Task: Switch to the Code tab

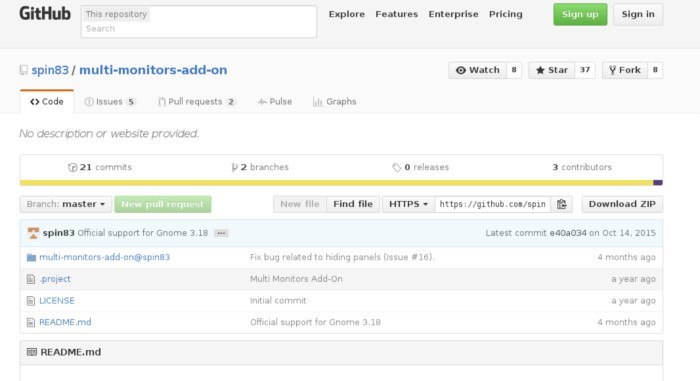Action: pyautogui.click(x=47, y=102)
